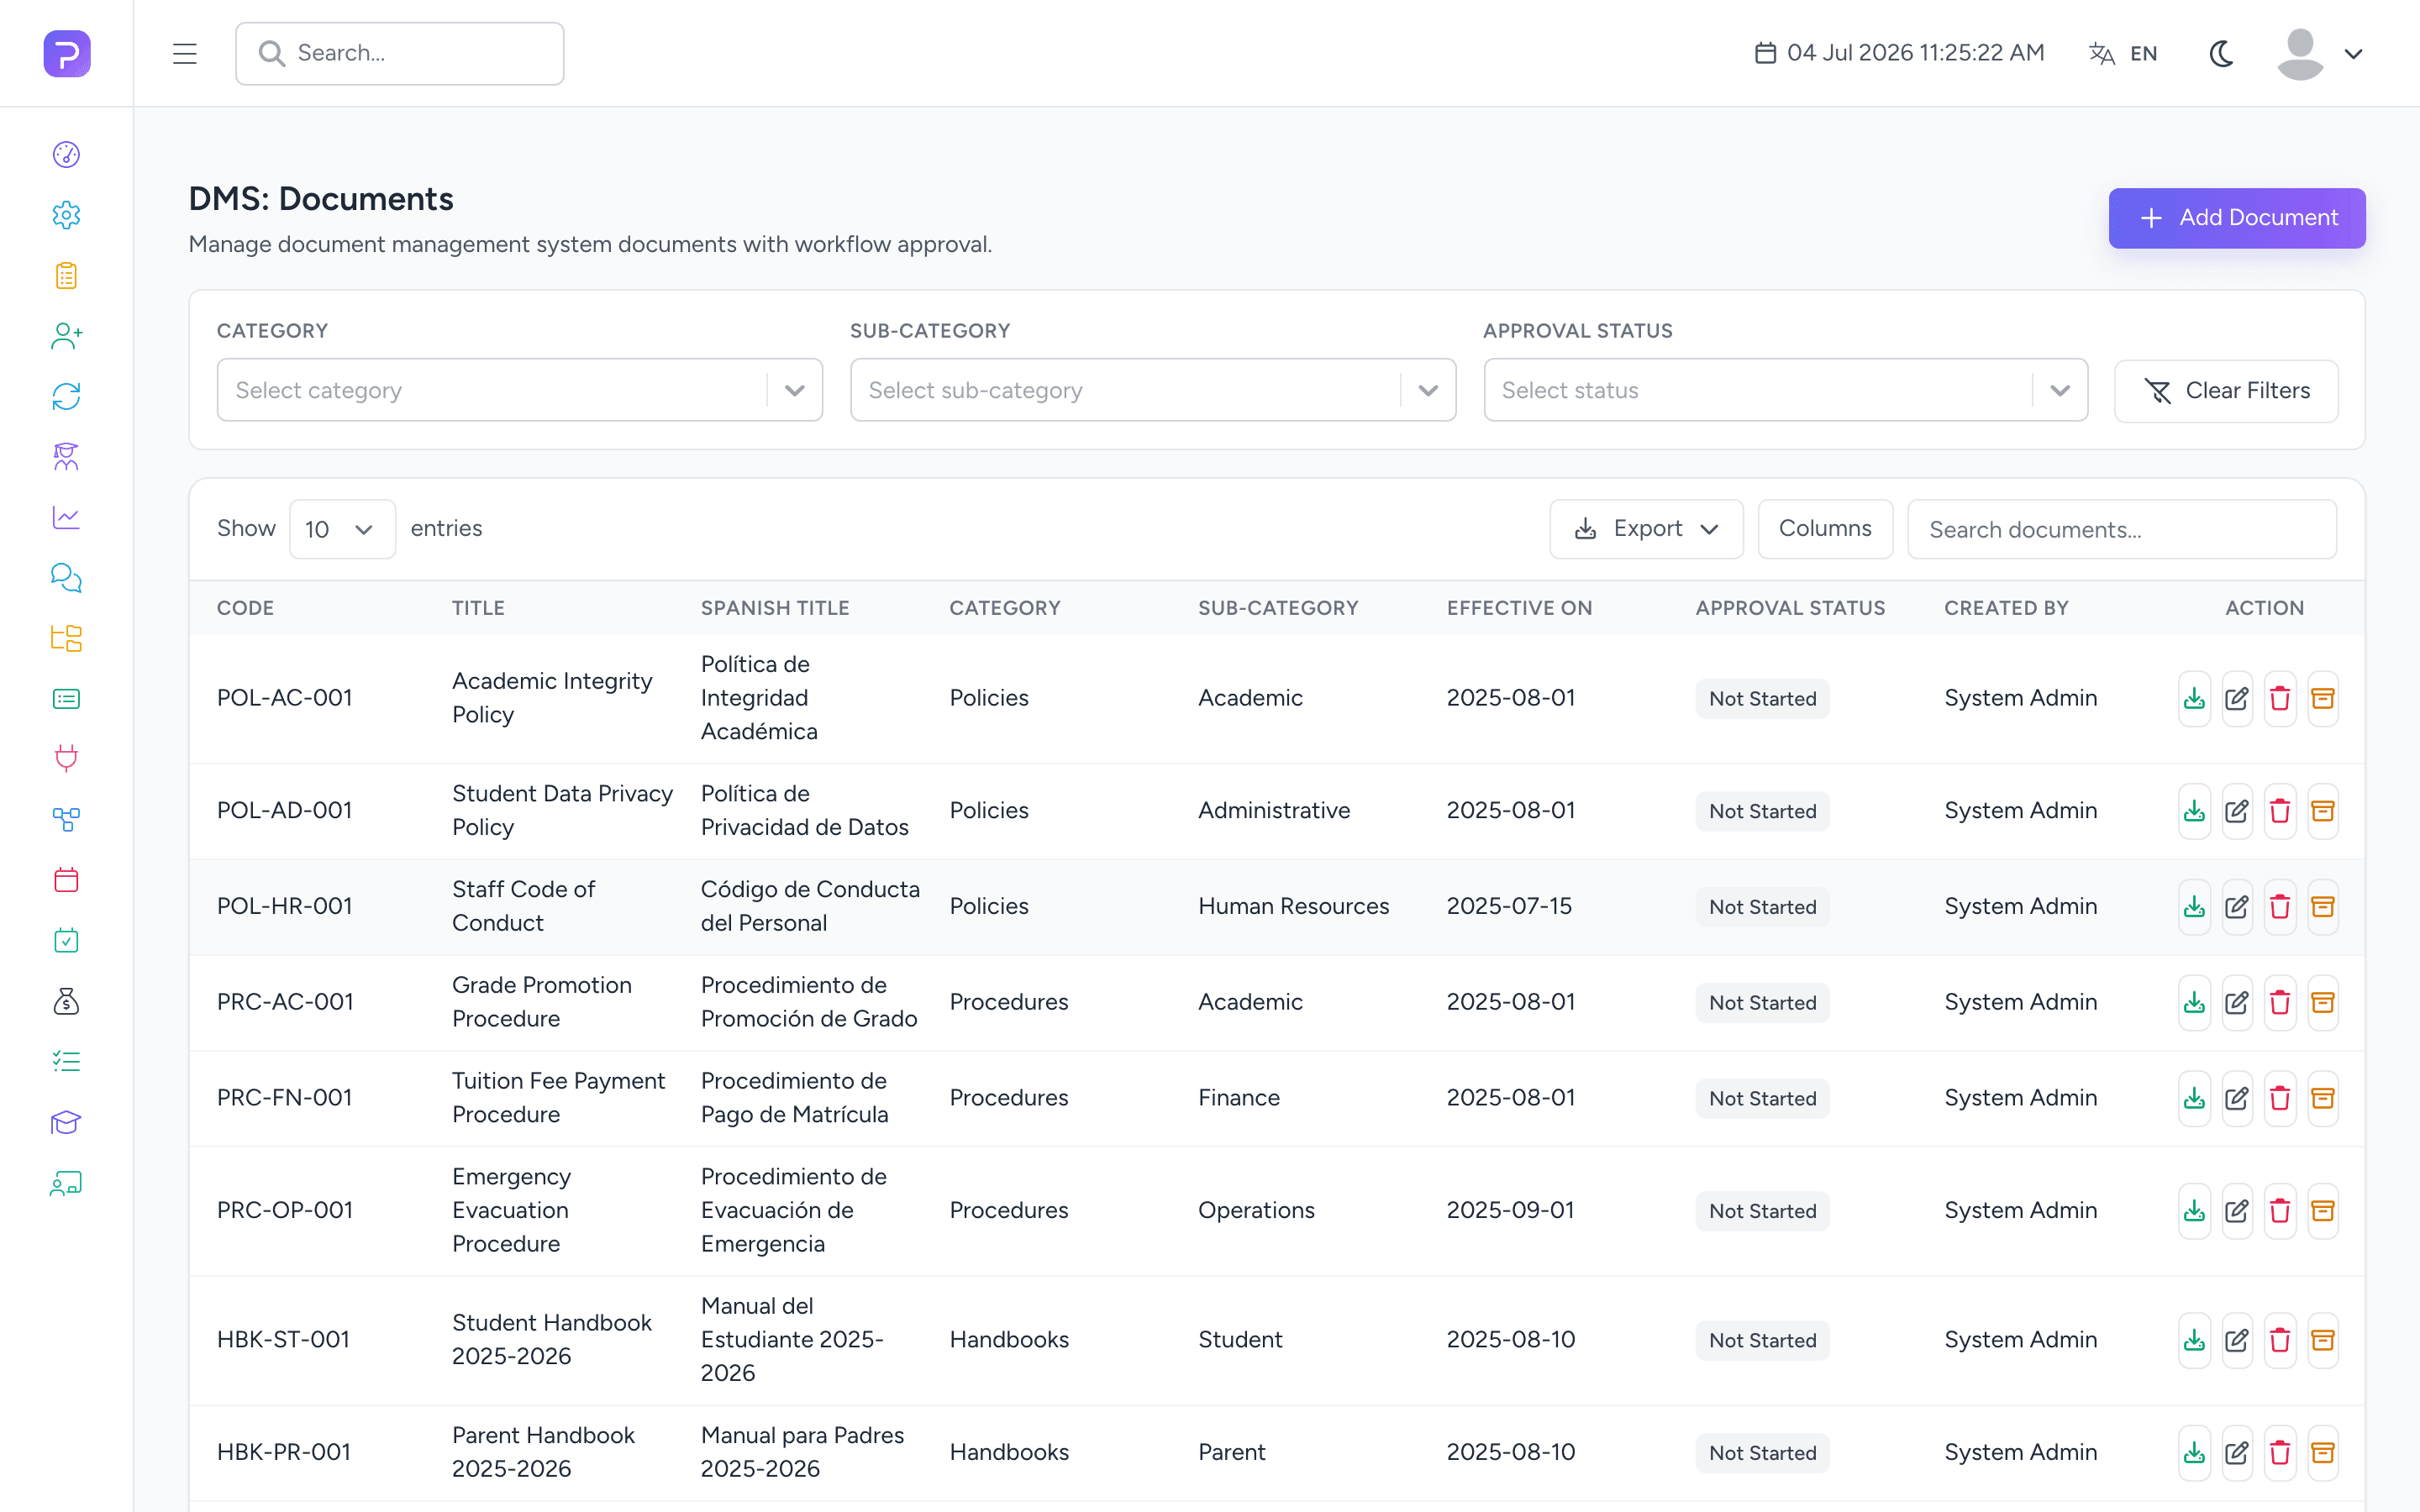The height and width of the screenshot is (1512, 2420).
Task: Sort by CODE column header
Action: [x=245, y=608]
